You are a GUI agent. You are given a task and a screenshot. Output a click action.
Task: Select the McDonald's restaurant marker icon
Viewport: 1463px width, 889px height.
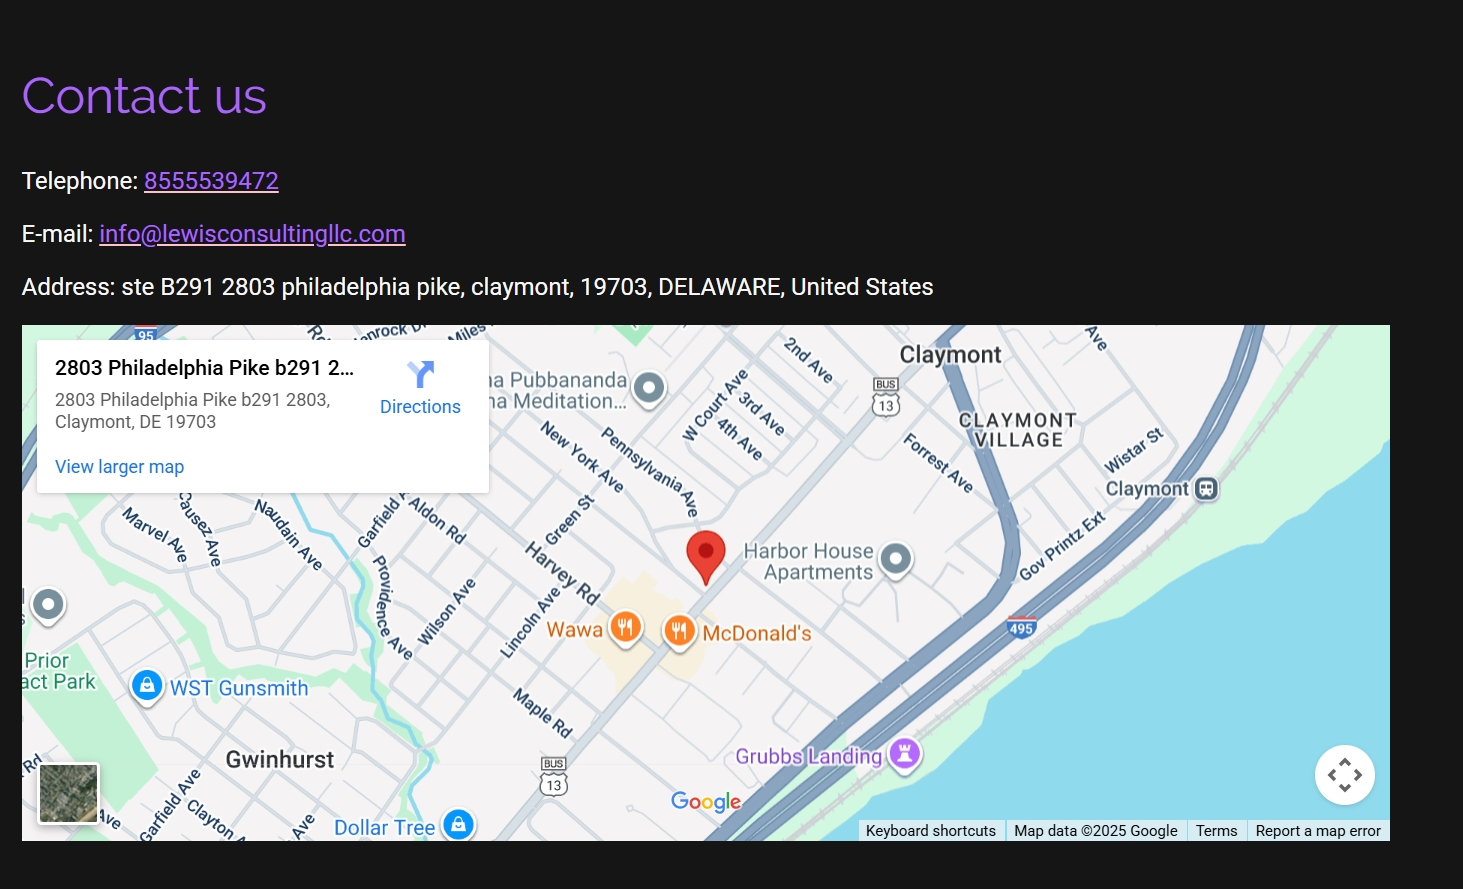pyautogui.click(x=679, y=633)
